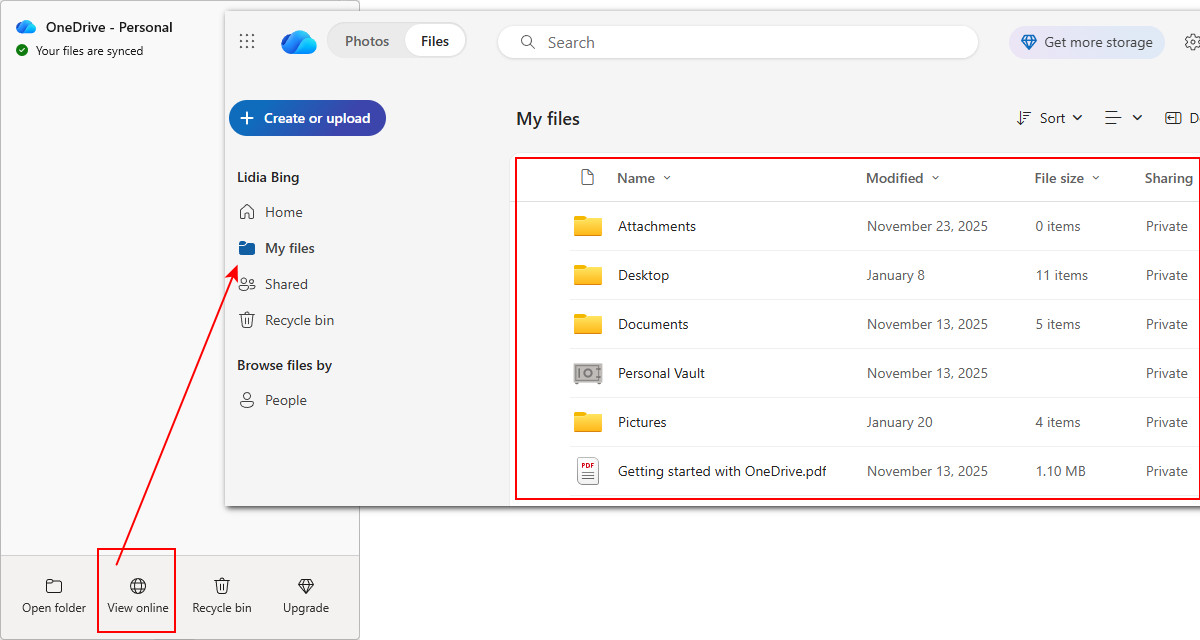Click the Desktop folder icon
1200x640 pixels.
(588, 275)
